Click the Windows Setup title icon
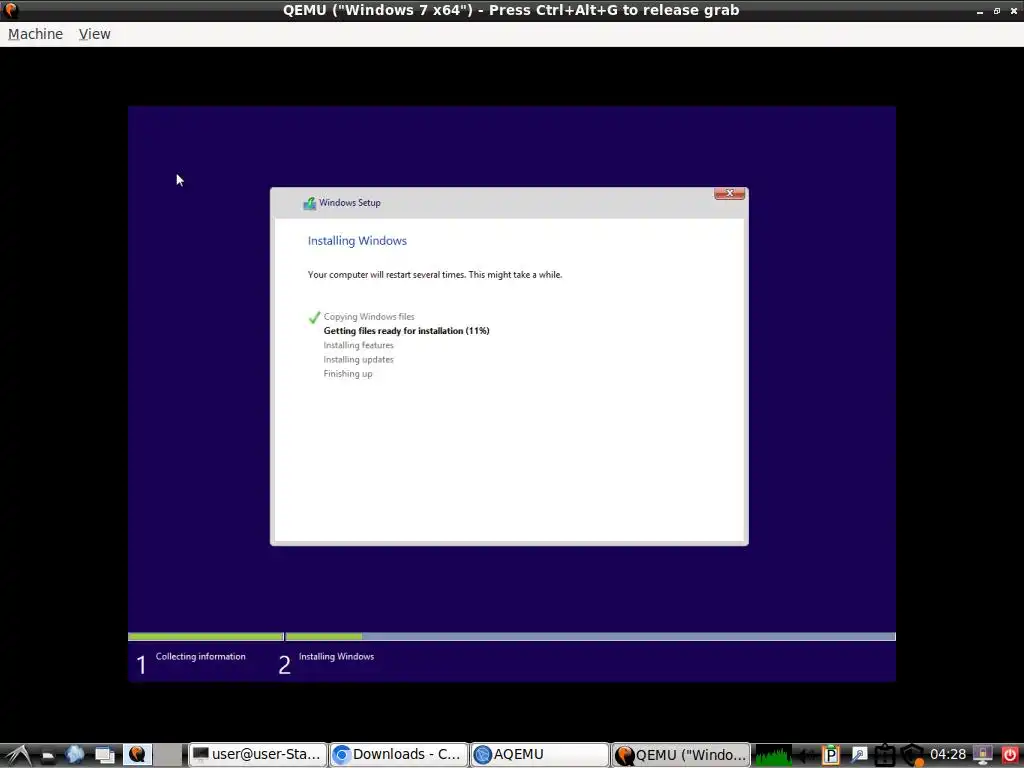This screenshot has width=1024, height=768. click(x=310, y=203)
